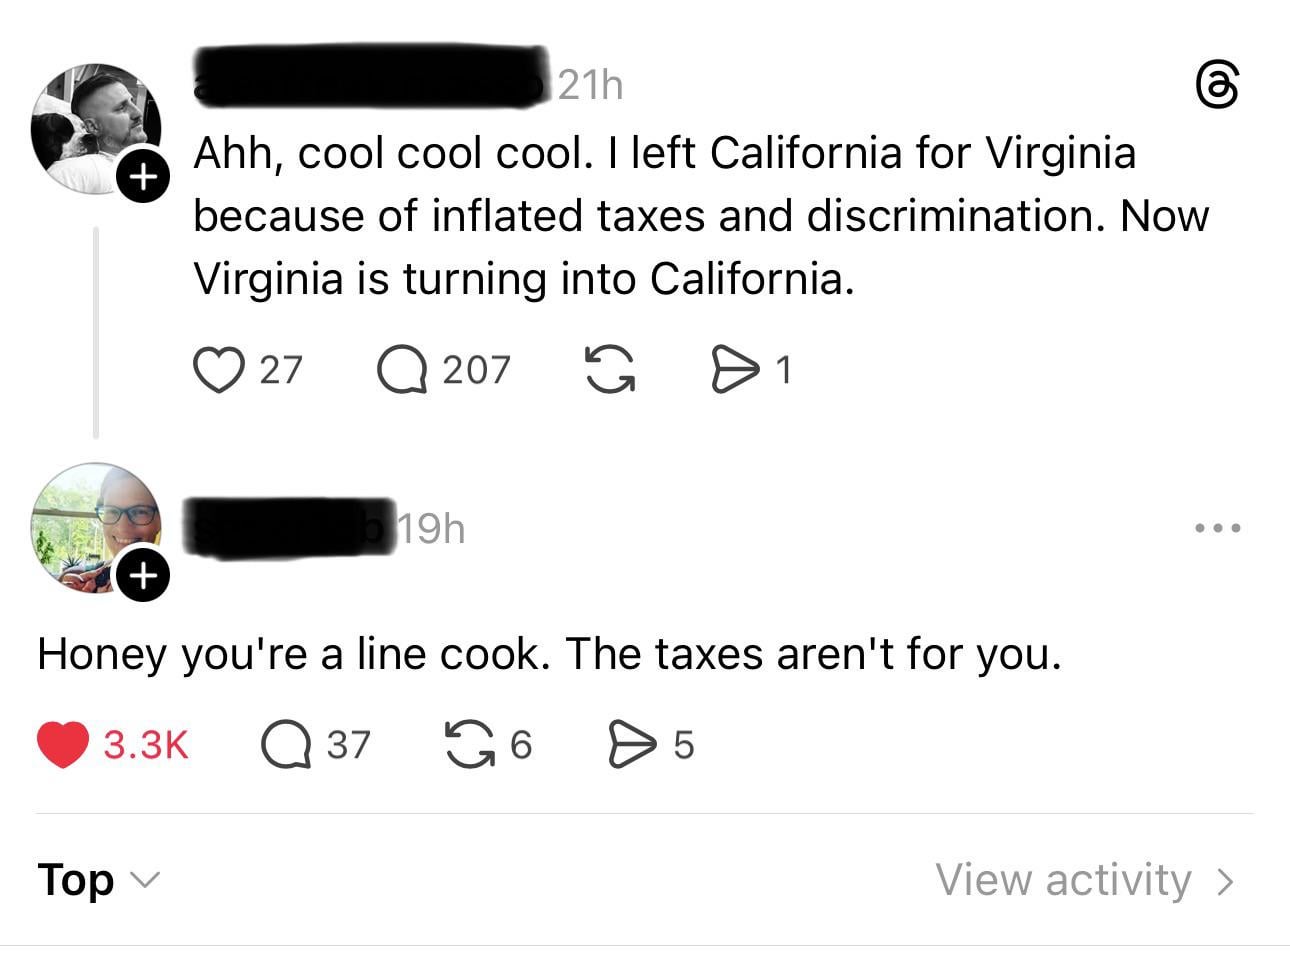The image size is (1290, 979).
Task: Open the Threads logo icon
Action: click(1218, 86)
